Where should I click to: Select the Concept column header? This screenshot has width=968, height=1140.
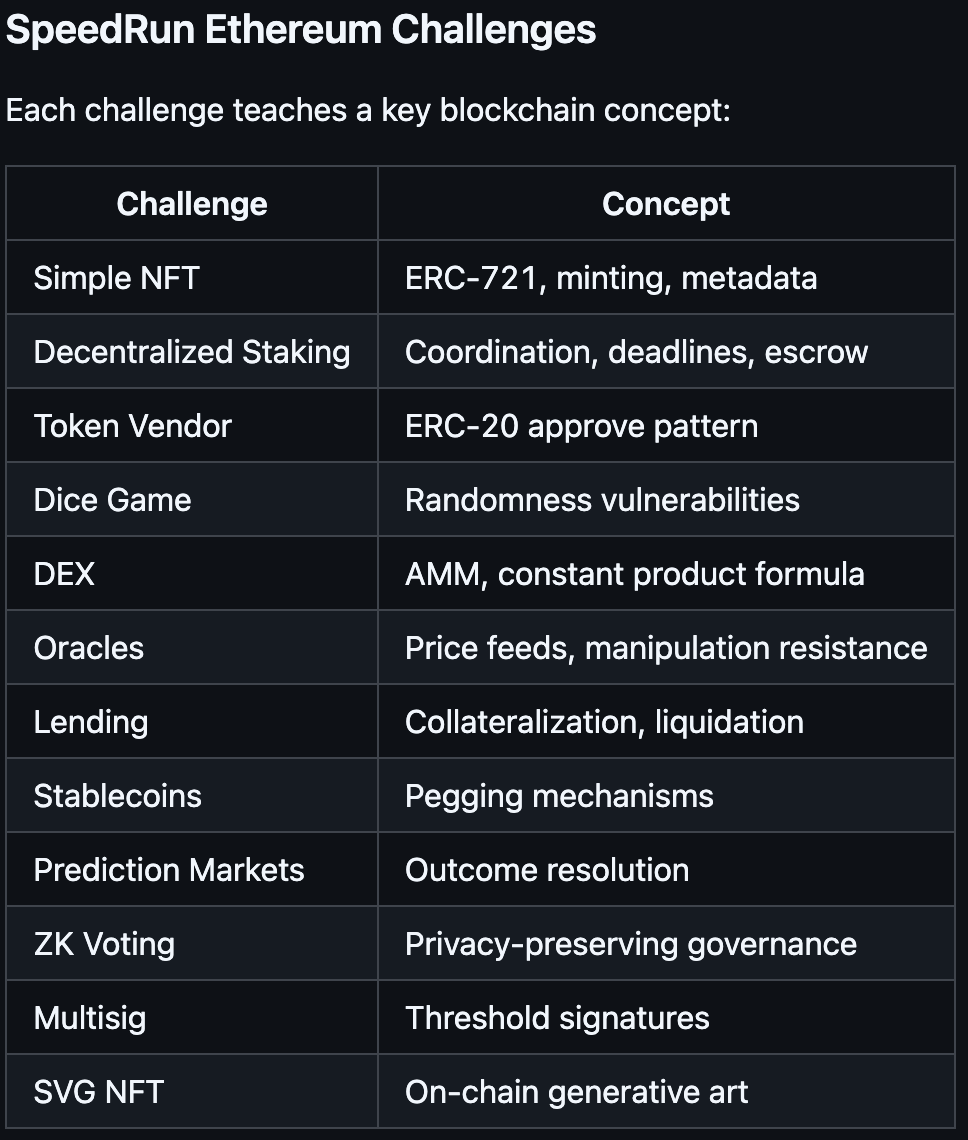point(666,204)
